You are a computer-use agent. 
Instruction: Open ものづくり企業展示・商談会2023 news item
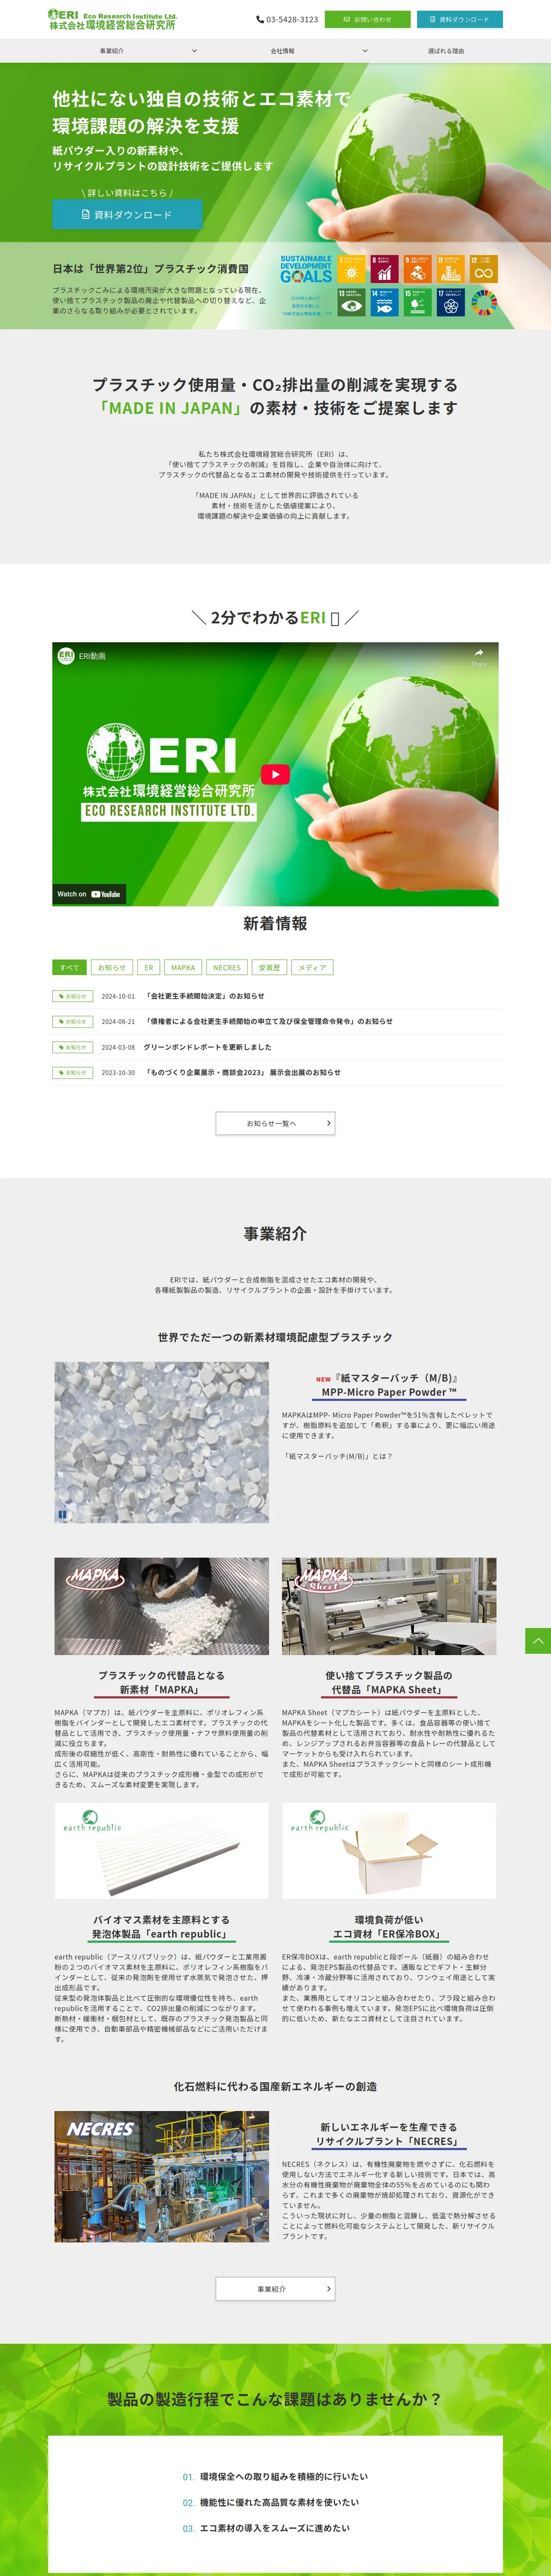click(242, 1072)
